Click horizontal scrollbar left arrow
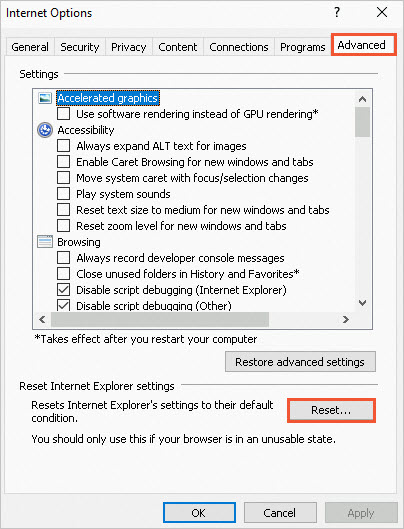Image resolution: width=404 pixels, height=529 pixels. (x=42, y=319)
